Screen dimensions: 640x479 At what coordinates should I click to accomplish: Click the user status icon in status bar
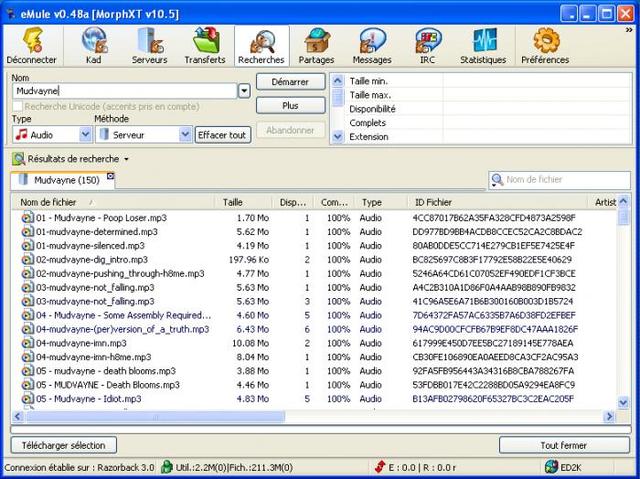167,467
